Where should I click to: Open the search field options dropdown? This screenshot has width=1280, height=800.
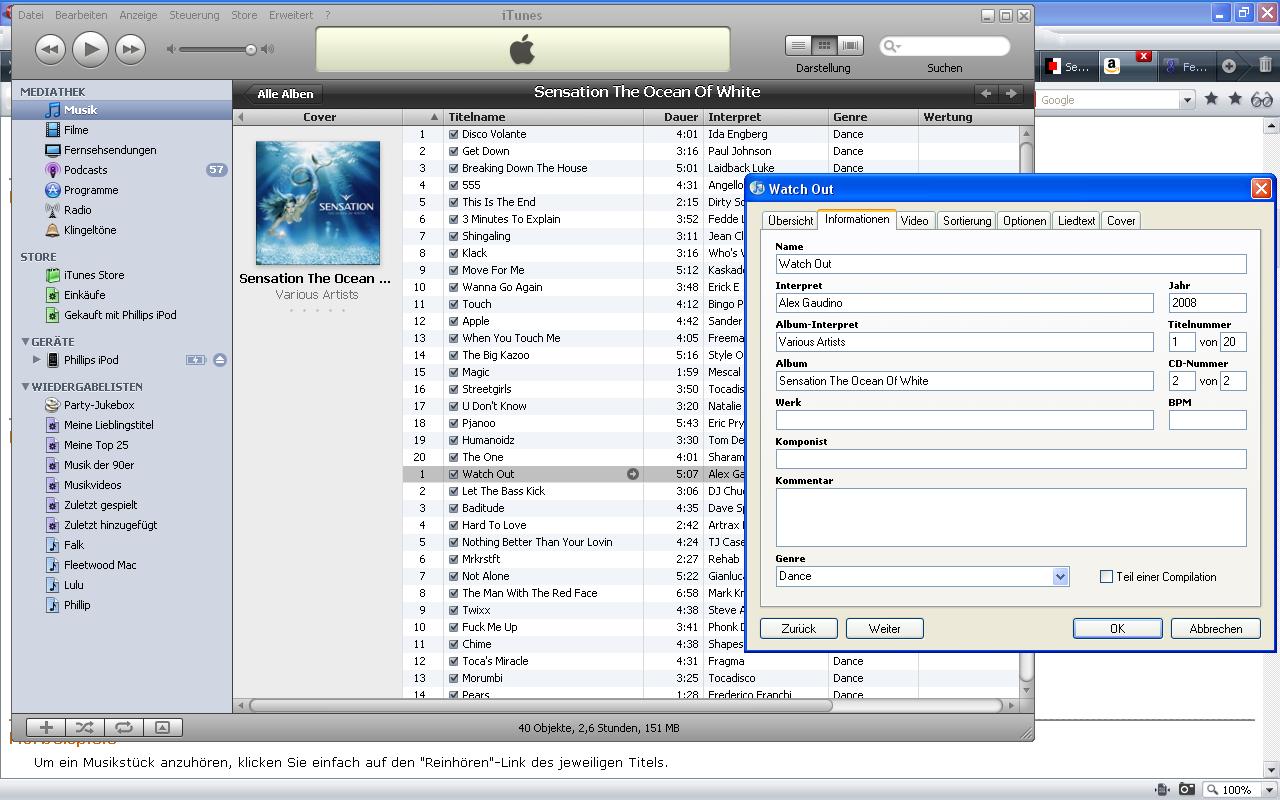tap(891, 46)
